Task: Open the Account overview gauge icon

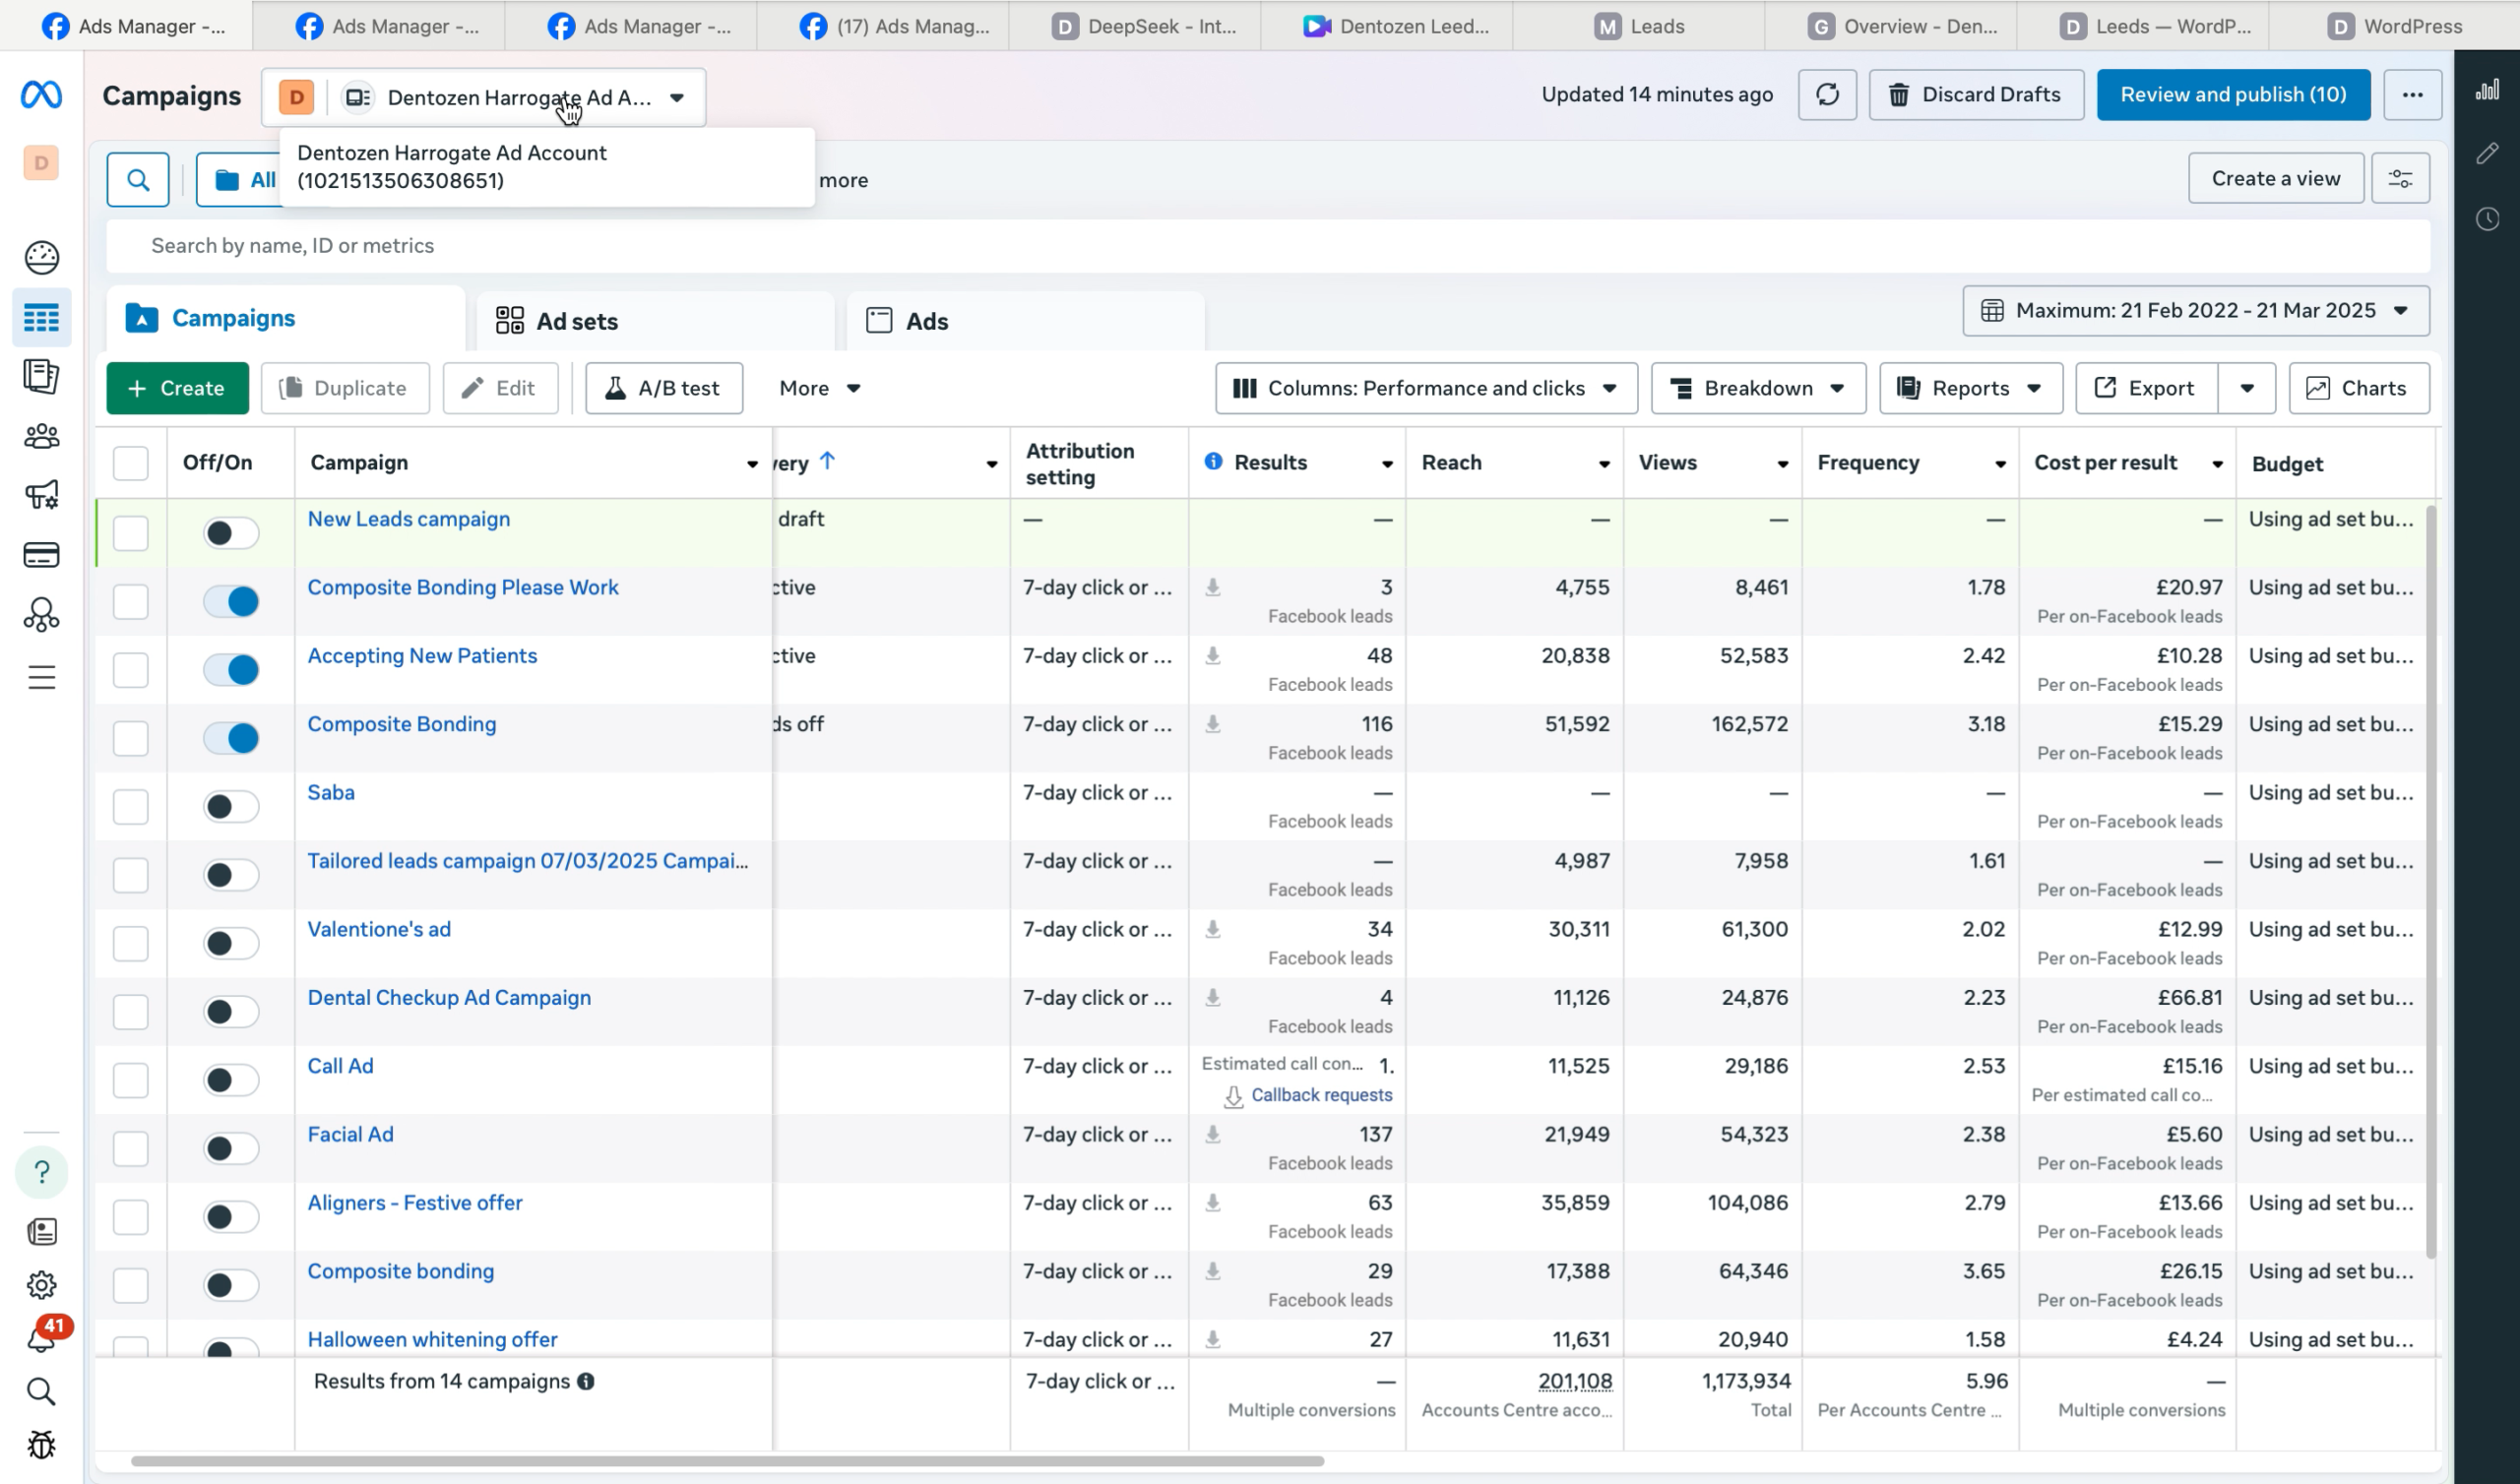Action: coord(41,258)
